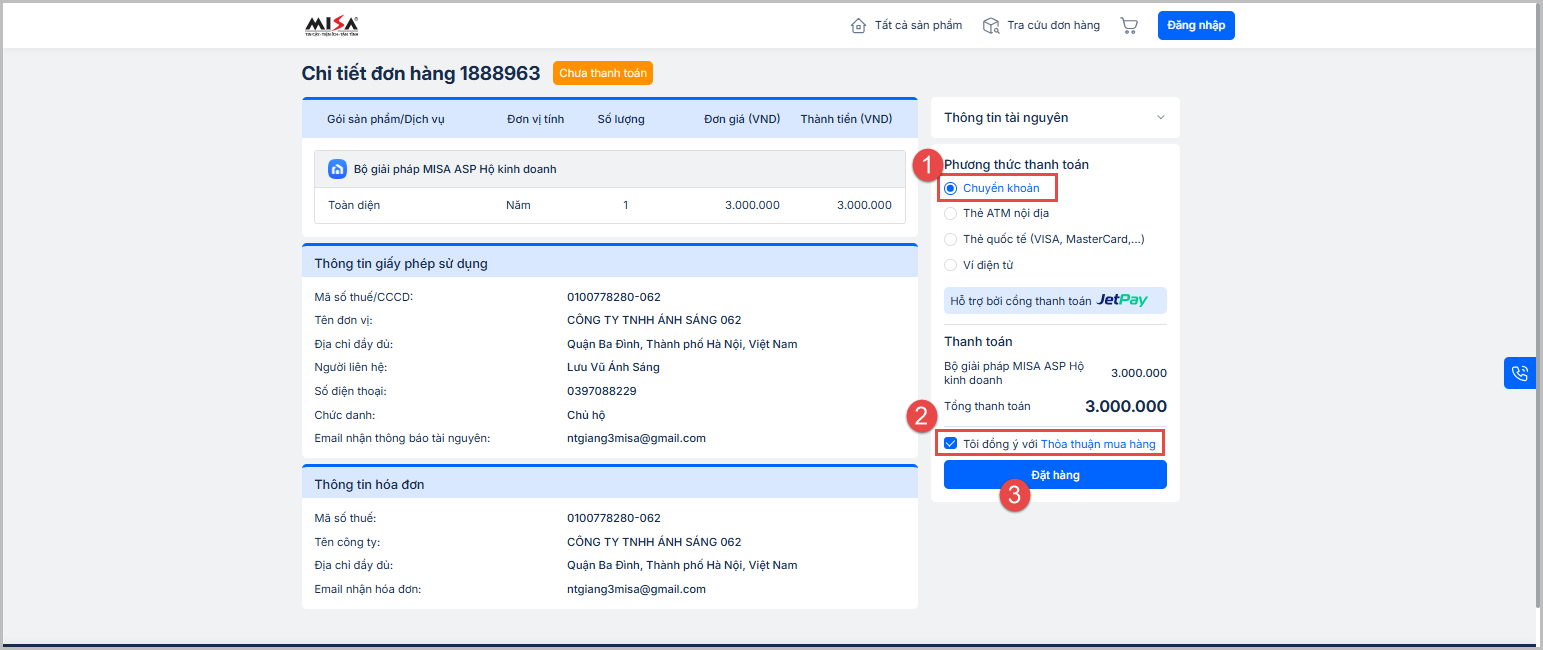Open Tất cả sản phẩm menu

click(918, 26)
